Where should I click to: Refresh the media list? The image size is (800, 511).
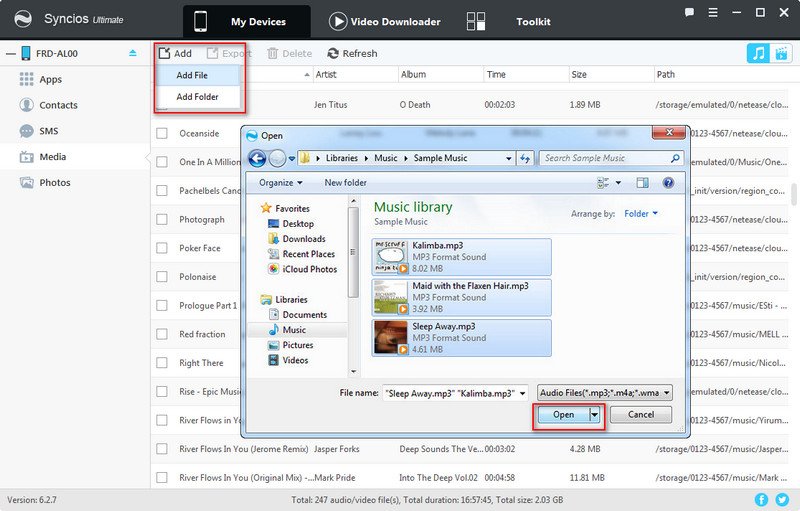pos(352,53)
